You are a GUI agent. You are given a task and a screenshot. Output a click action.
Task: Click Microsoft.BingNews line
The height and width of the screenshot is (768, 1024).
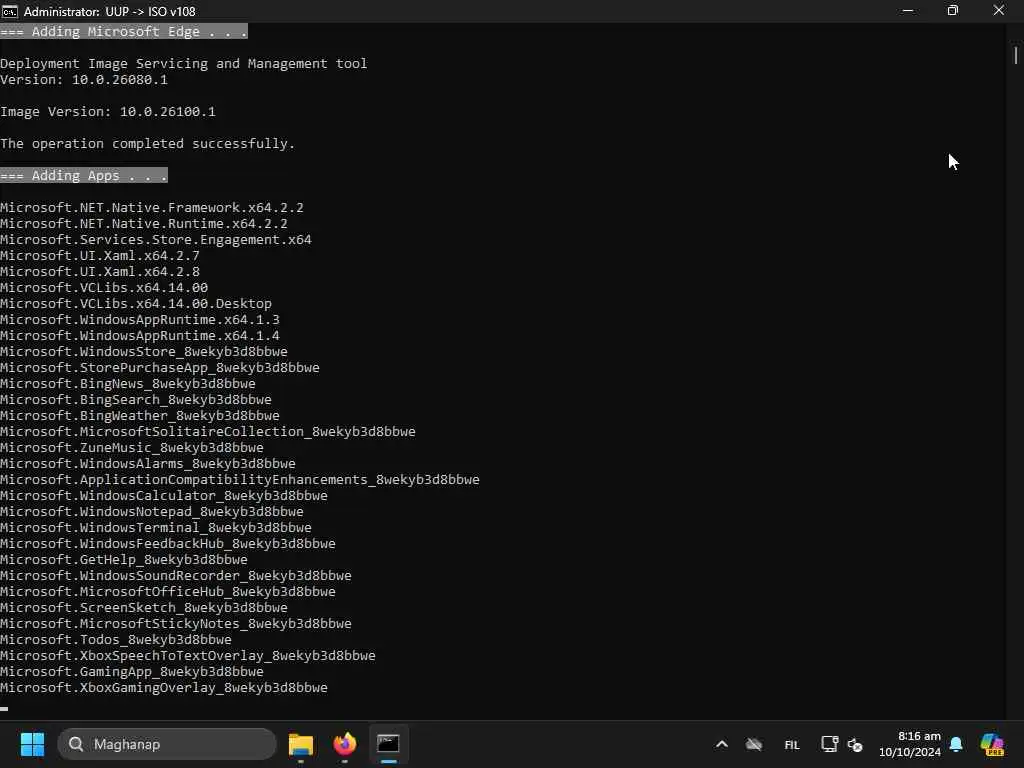[x=128, y=383]
